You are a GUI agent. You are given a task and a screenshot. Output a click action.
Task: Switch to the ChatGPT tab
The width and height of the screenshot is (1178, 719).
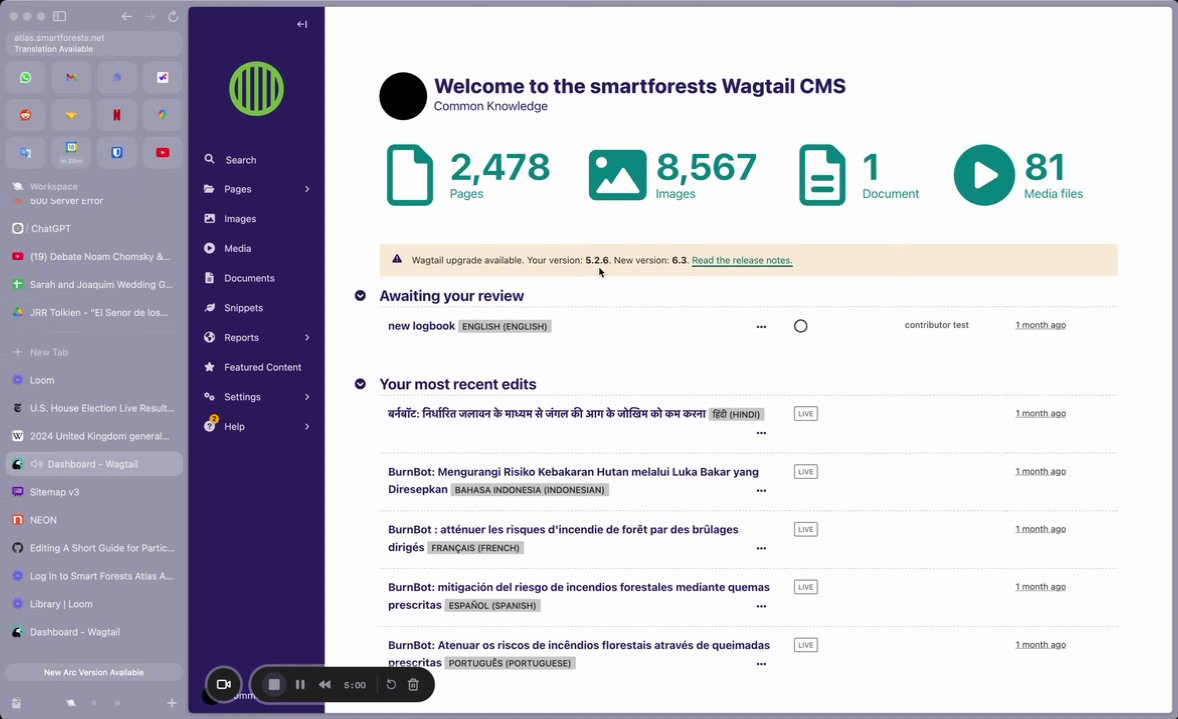pos(94,228)
